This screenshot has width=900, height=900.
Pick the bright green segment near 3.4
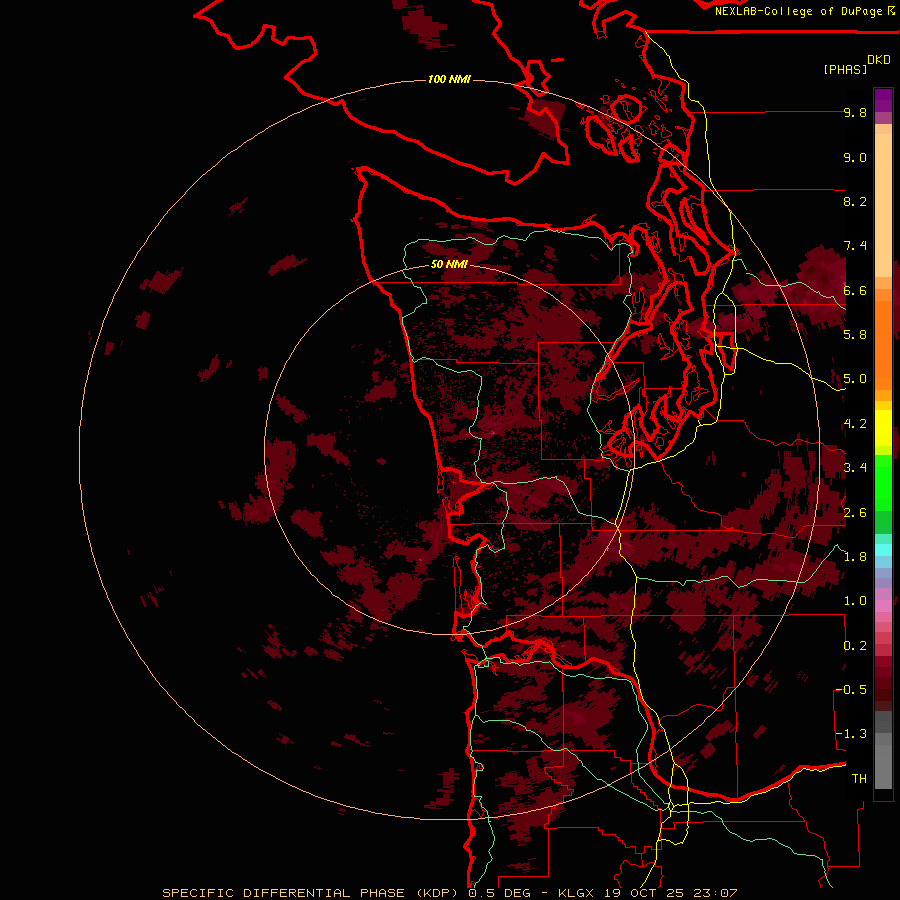click(883, 482)
